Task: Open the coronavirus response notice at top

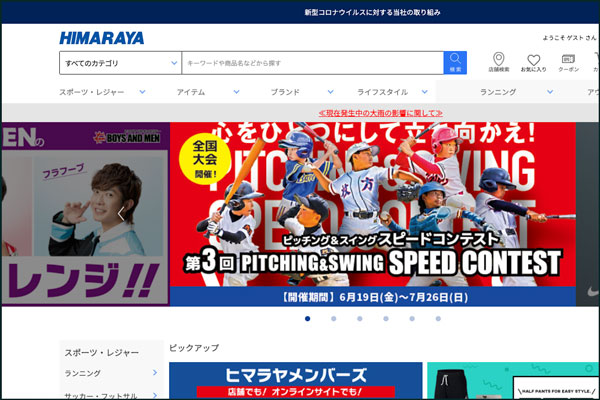Action: pos(372,12)
